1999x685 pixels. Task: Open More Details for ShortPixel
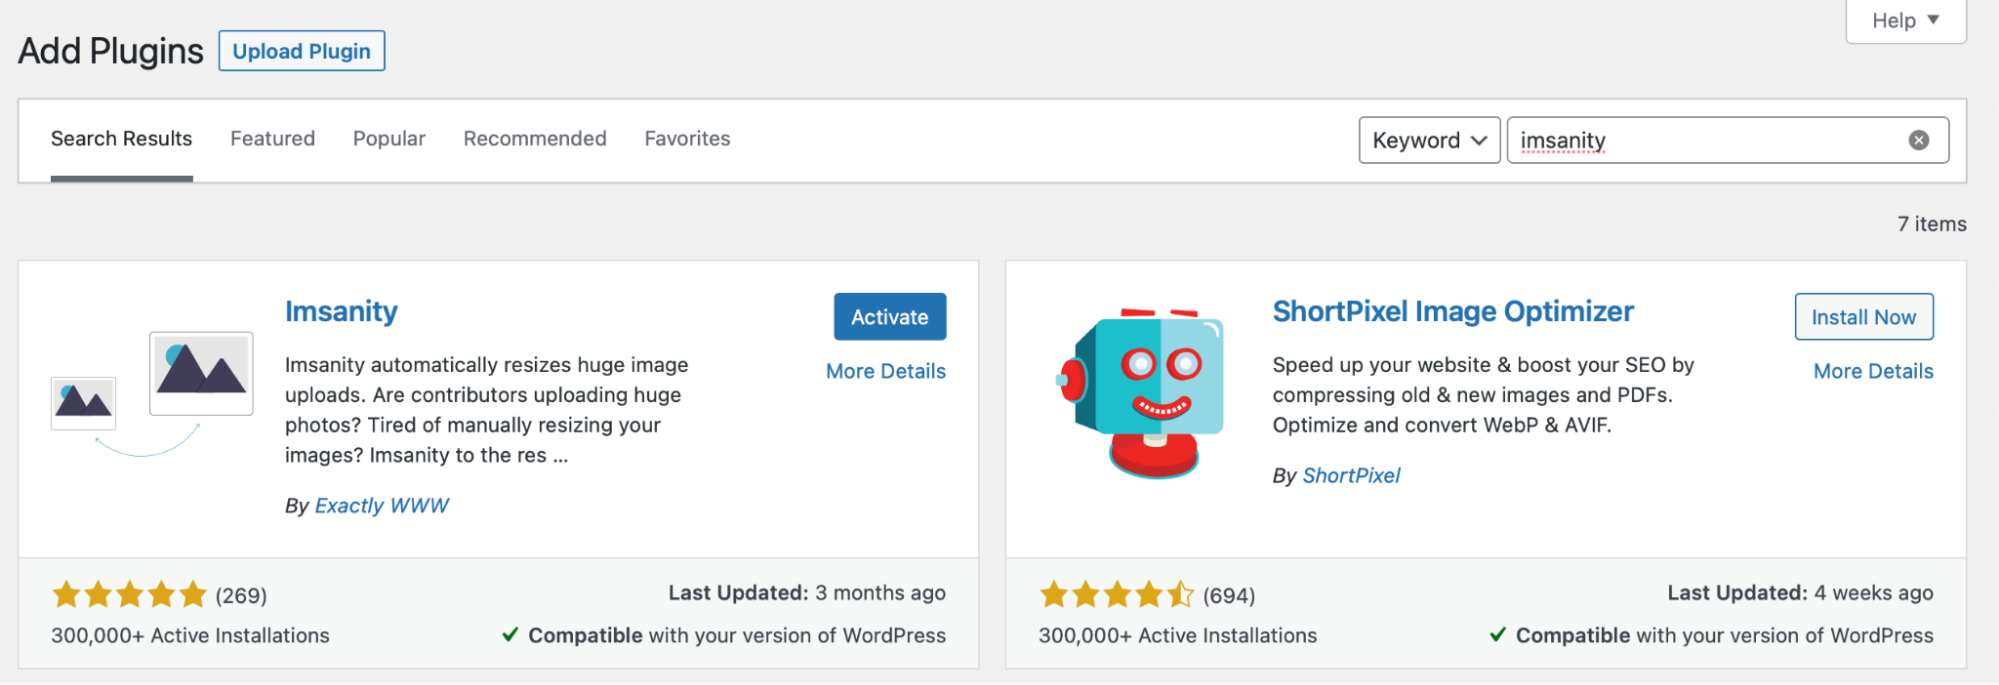click(x=1872, y=371)
